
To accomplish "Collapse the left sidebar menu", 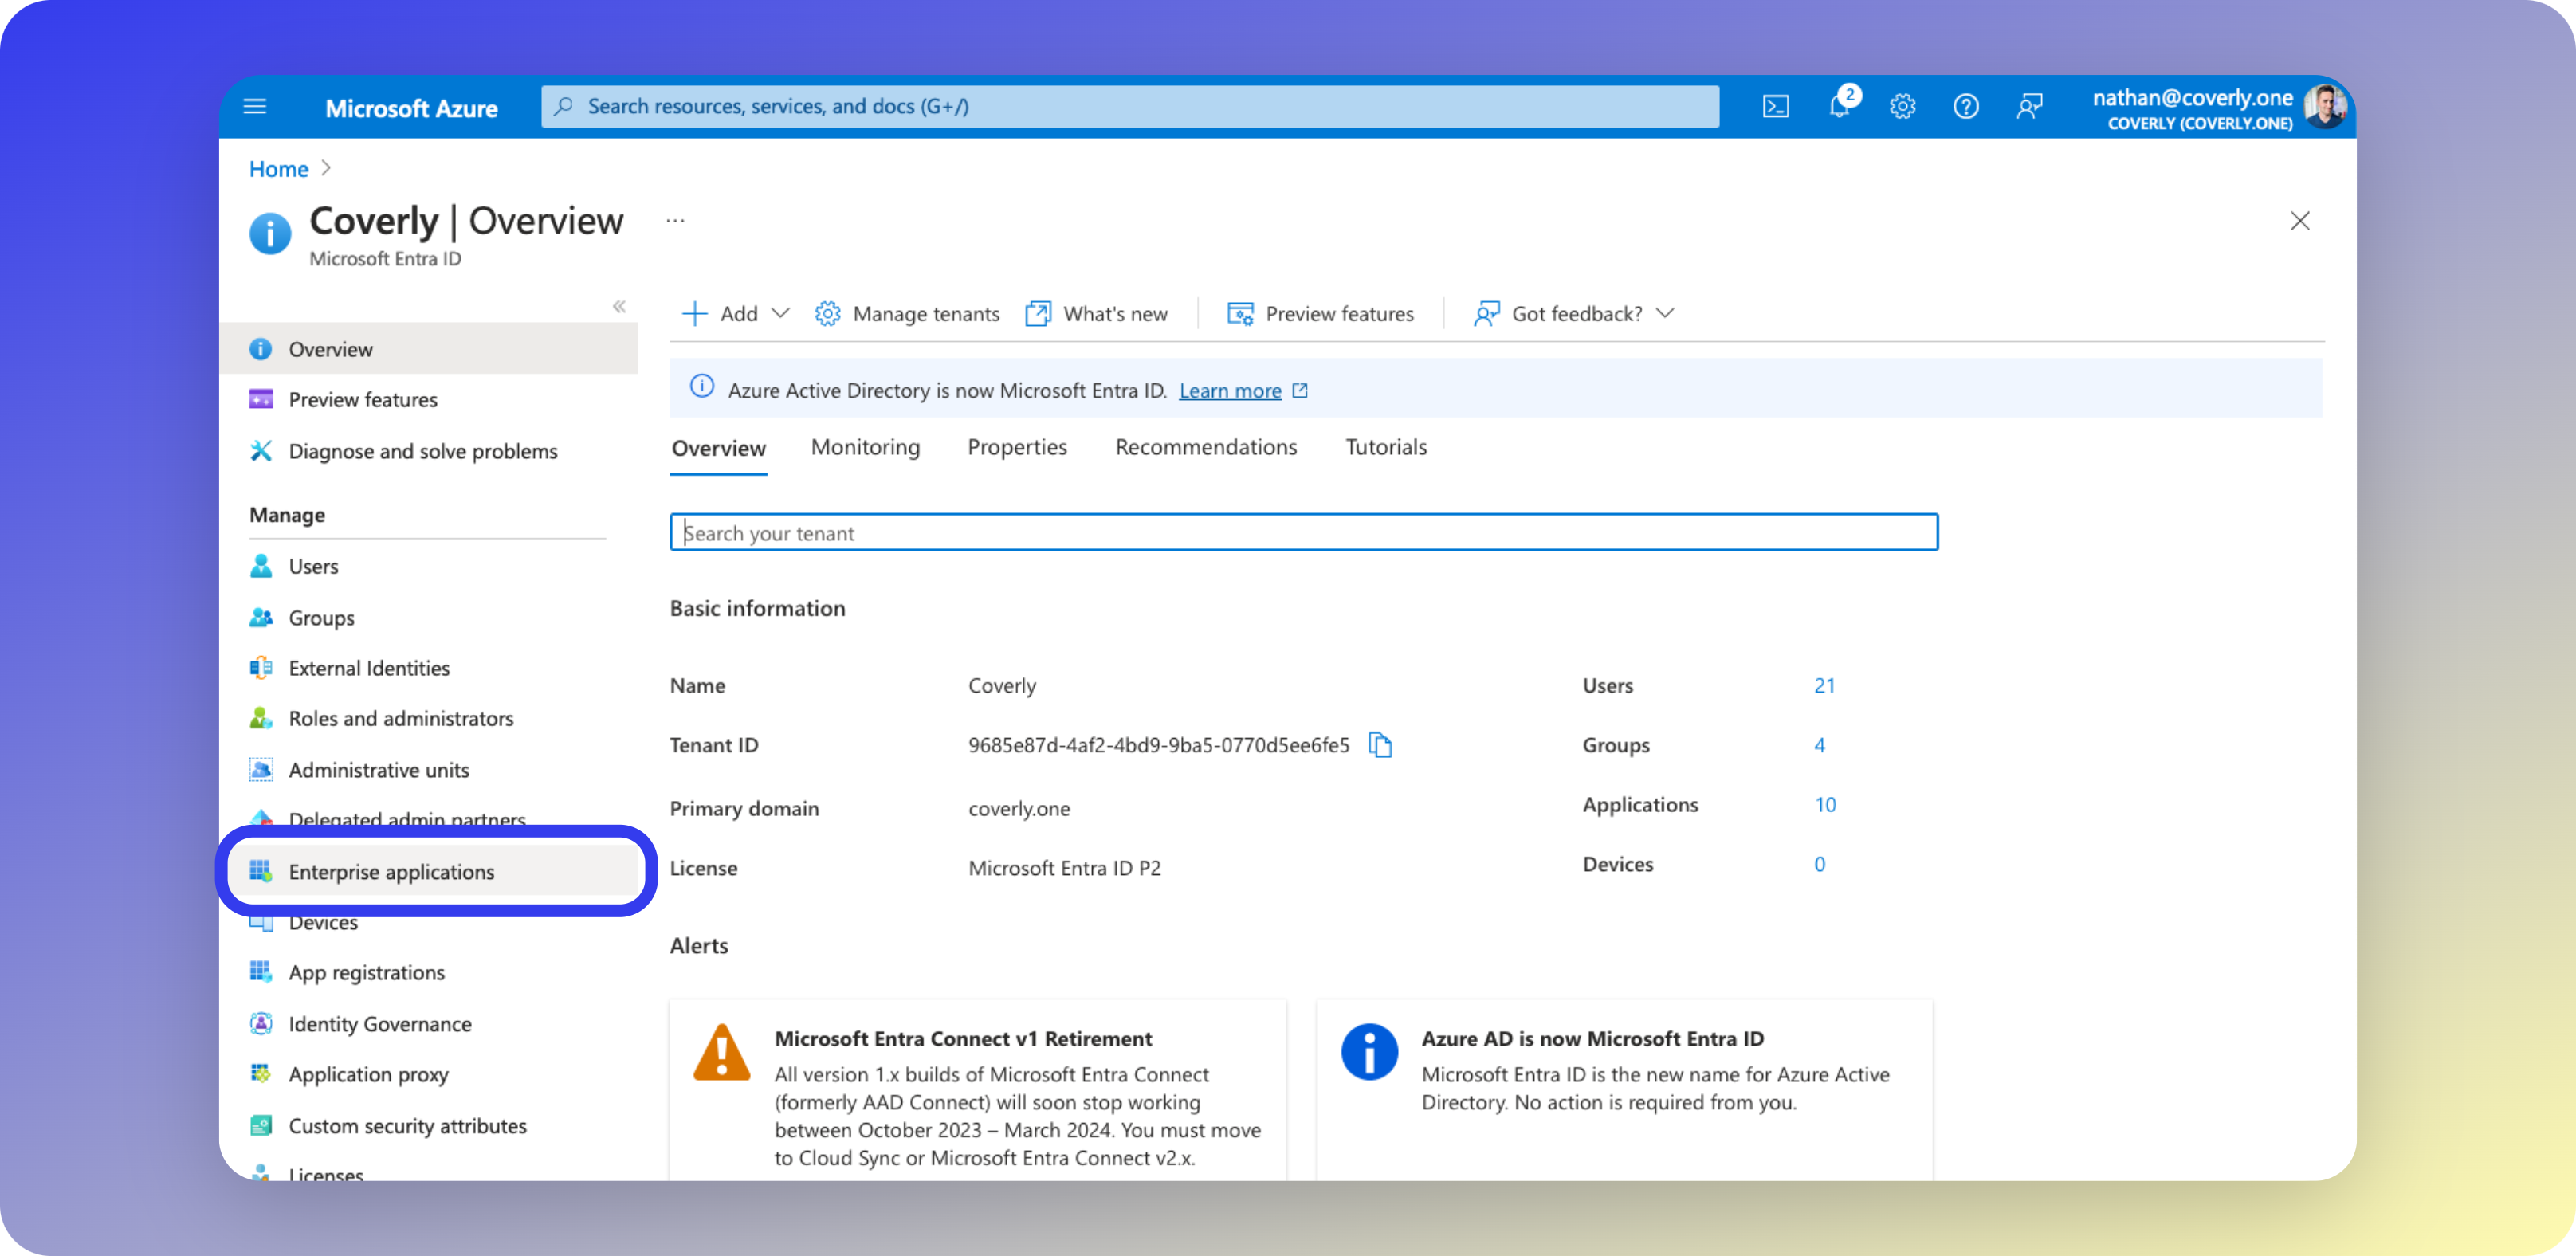I will click(x=619, y=307).
